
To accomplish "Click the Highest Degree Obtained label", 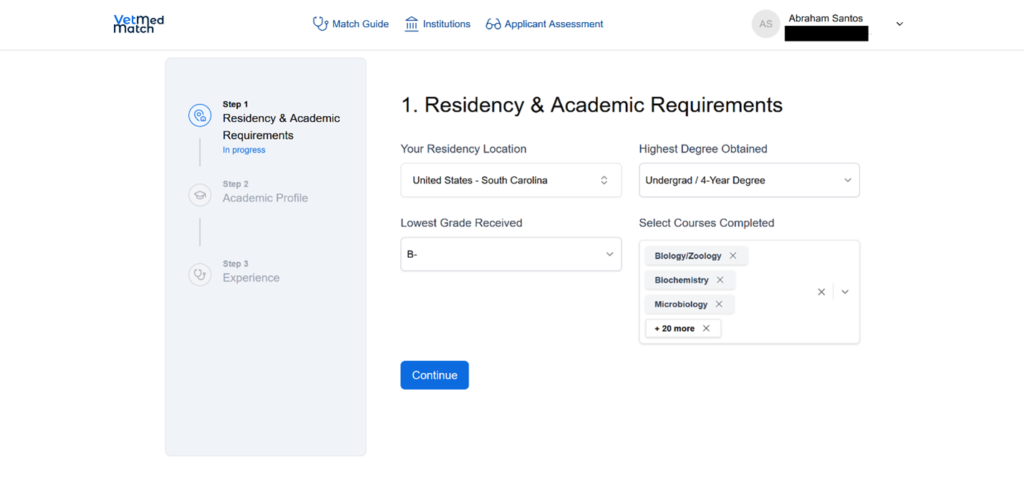I will pyautogui.click(x=703, y=149).
